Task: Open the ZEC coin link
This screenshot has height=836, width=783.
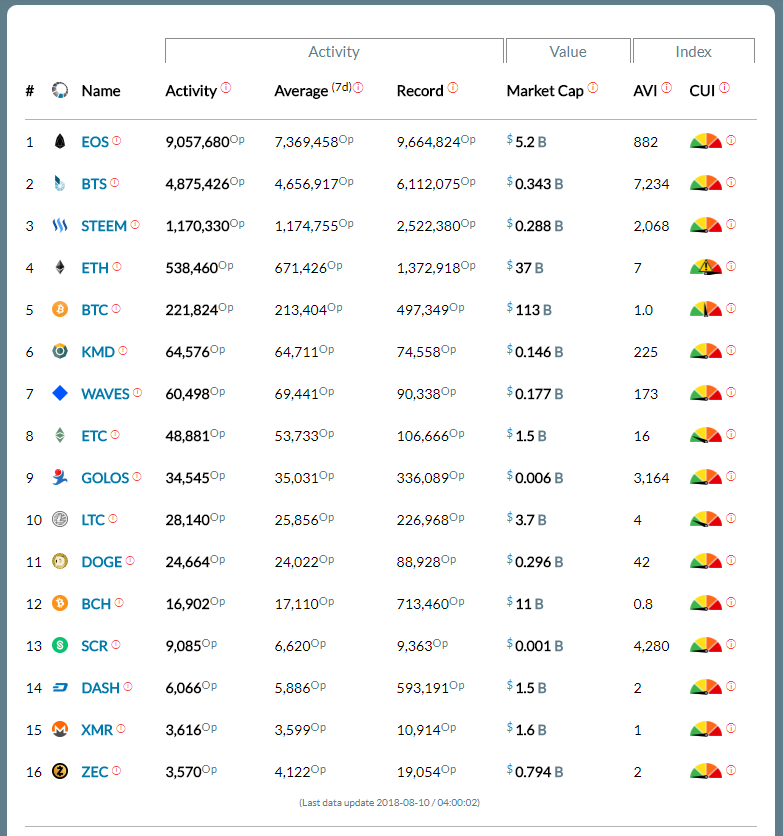Action: [x=95, y=772]
